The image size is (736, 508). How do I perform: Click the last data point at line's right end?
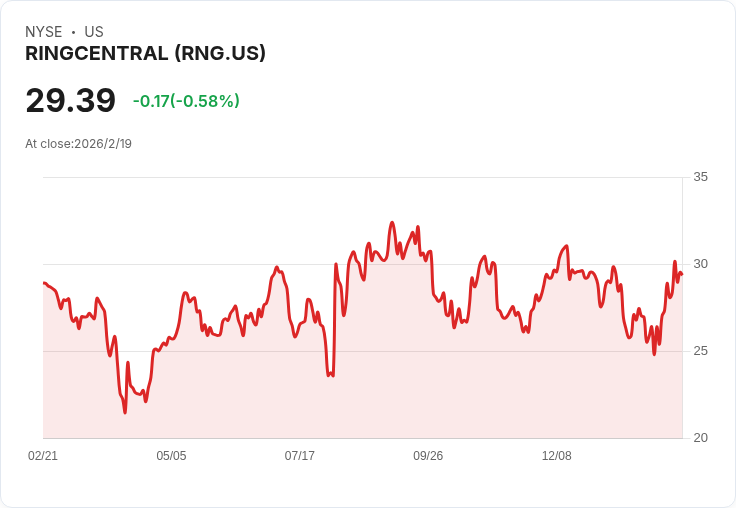coord(681,274)
